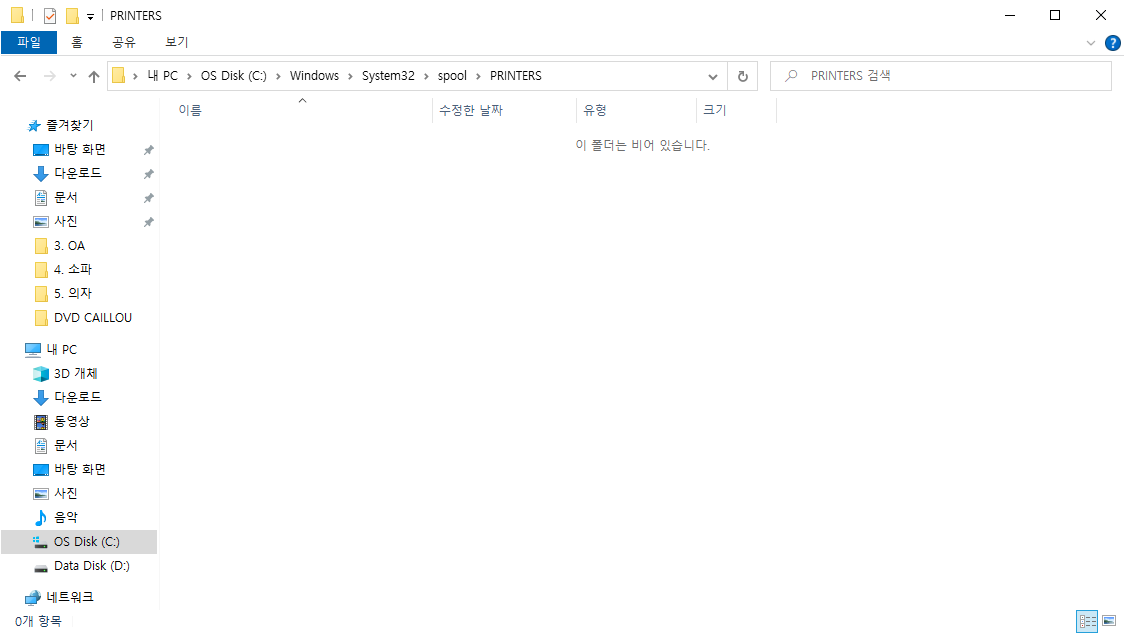Image resolution: width=1125 pixels, height=634 pixels.
Task: Open the Help question mark icon
Action: [1112, 43]
